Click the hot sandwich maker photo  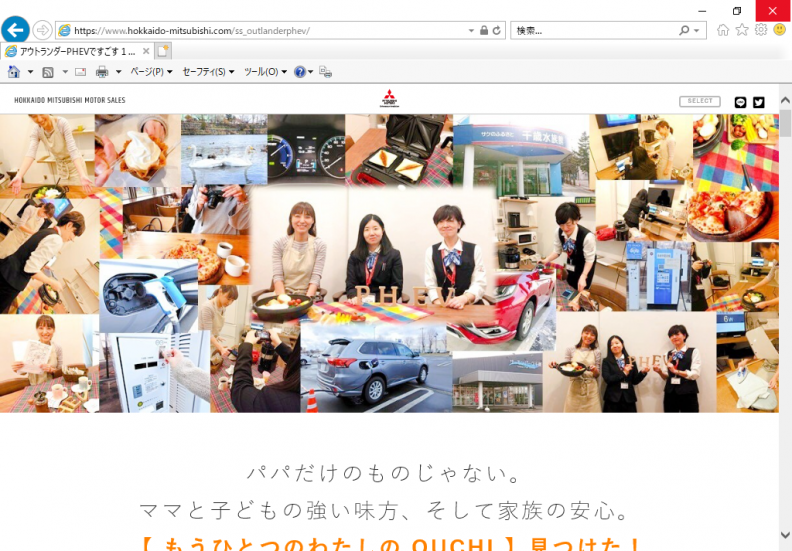click(x=399, y=149)
